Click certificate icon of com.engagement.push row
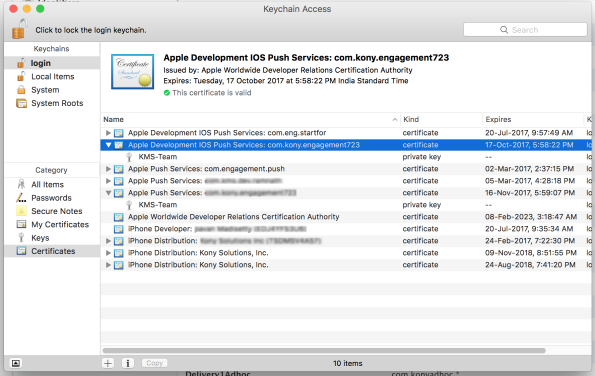This screenshot has height=376, width=595. click(x=119, y=169)
